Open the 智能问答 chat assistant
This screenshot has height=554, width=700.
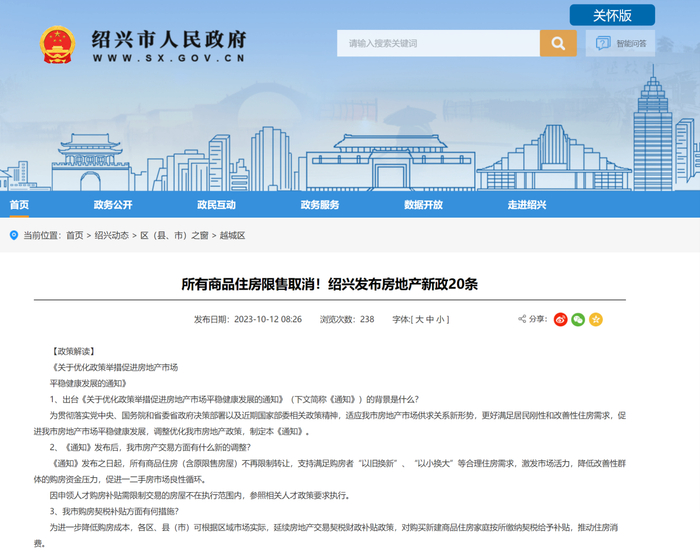click(621, 43)
